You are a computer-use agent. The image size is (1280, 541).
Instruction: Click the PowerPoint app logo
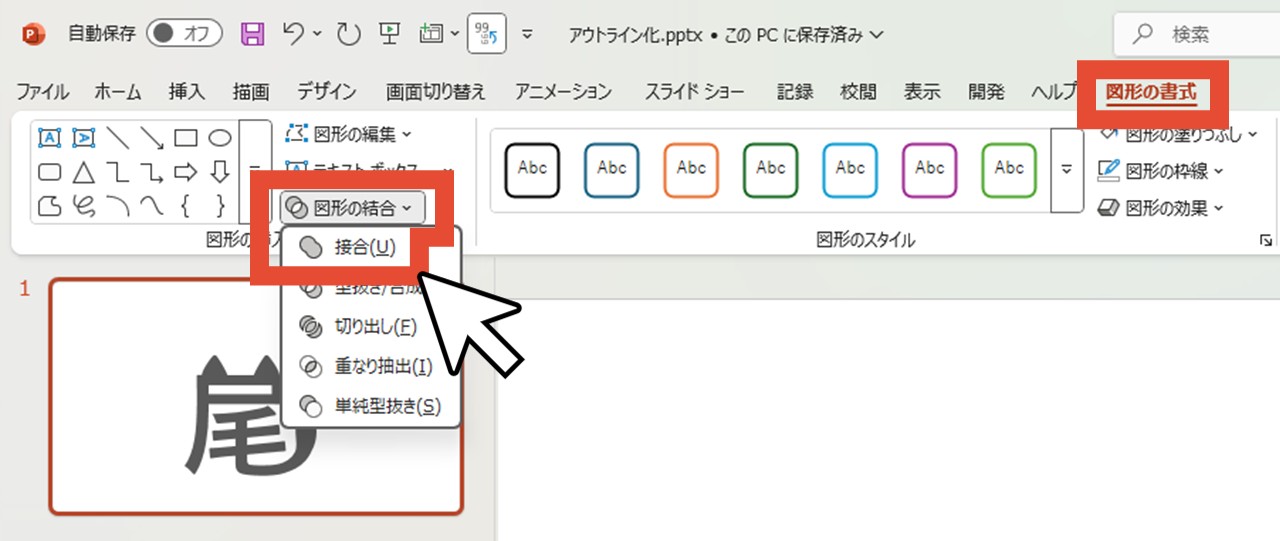pyautogui.click(x=34, y=34)
